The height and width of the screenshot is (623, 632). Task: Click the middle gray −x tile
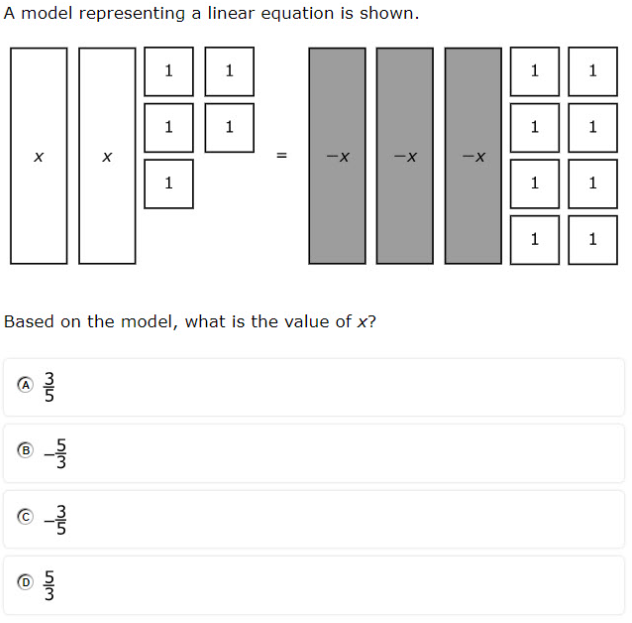click(x=405, y=156)
